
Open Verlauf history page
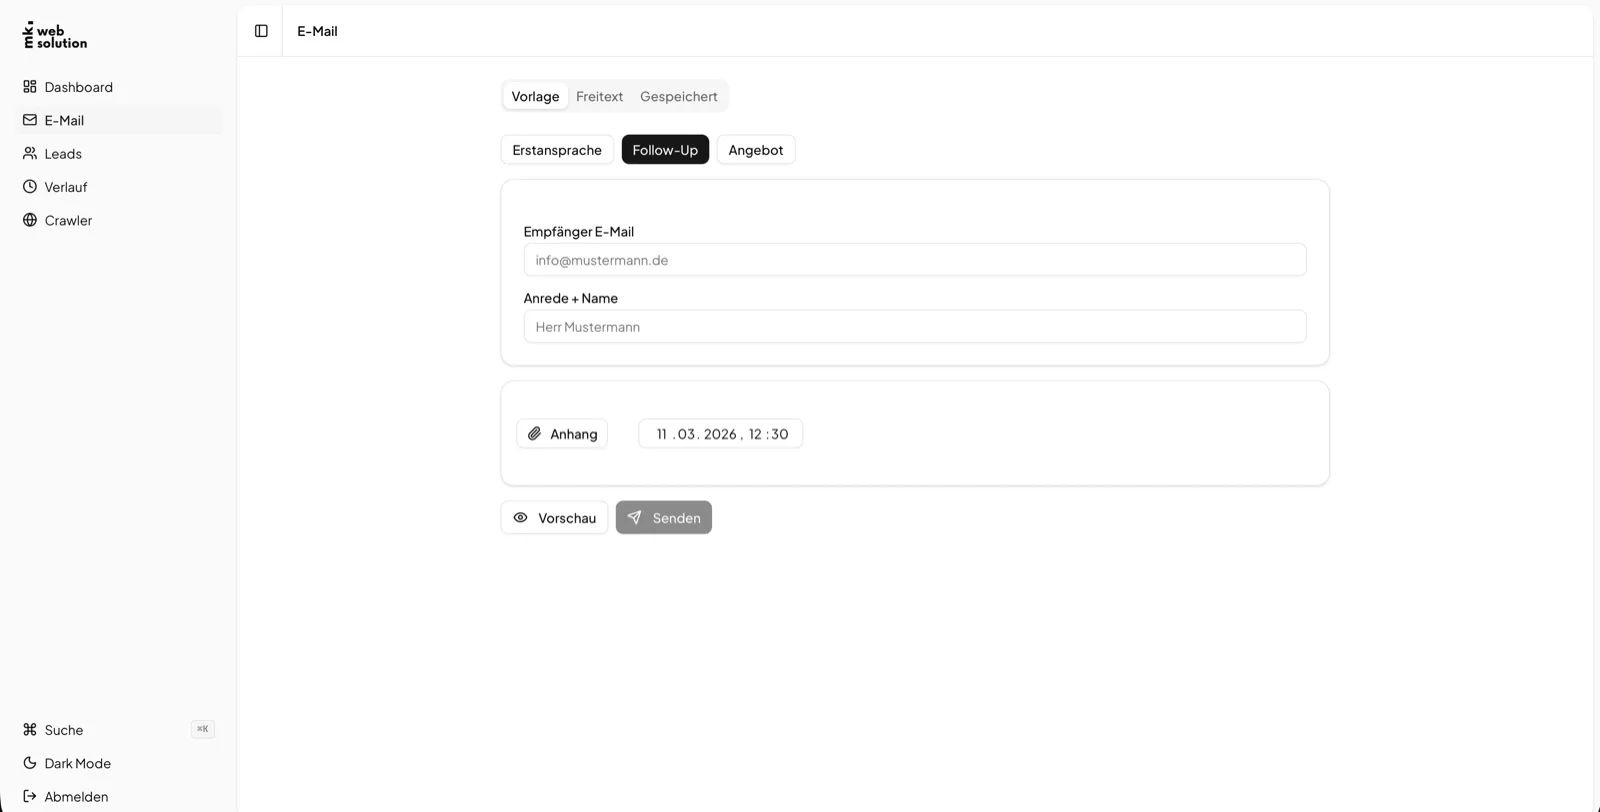point(118,187)
